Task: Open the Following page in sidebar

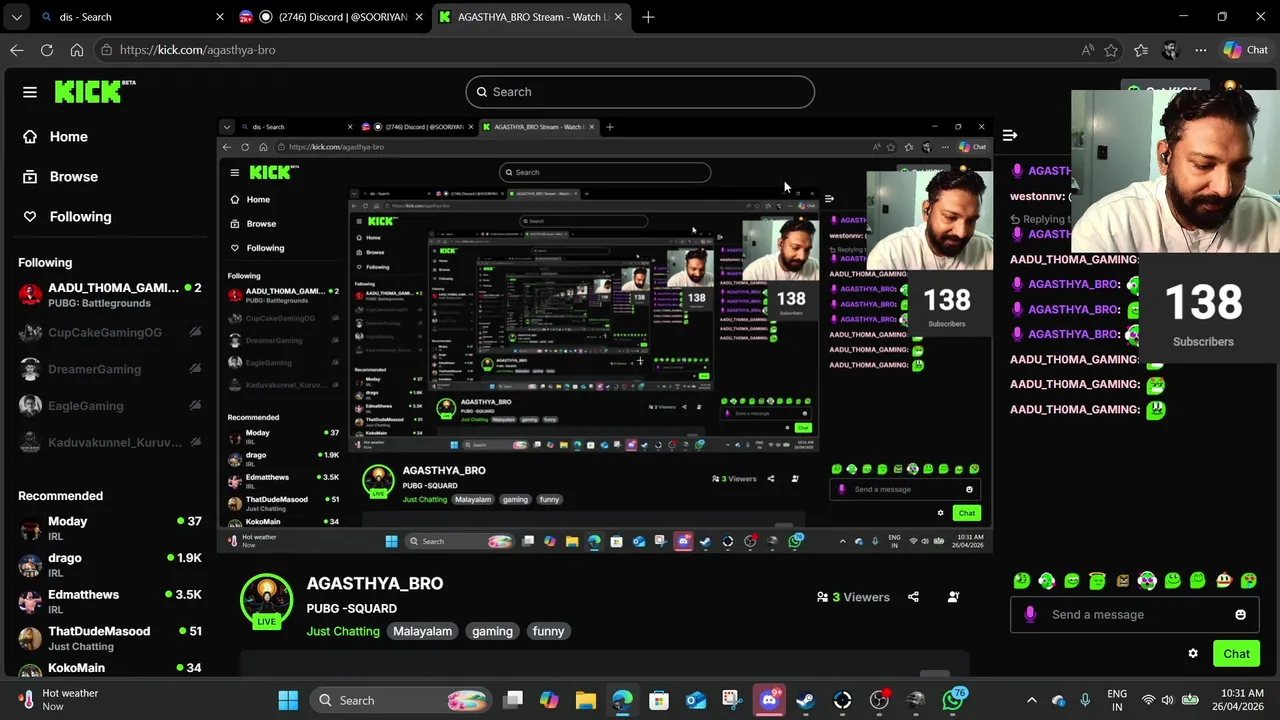Action: pos(67,217)
